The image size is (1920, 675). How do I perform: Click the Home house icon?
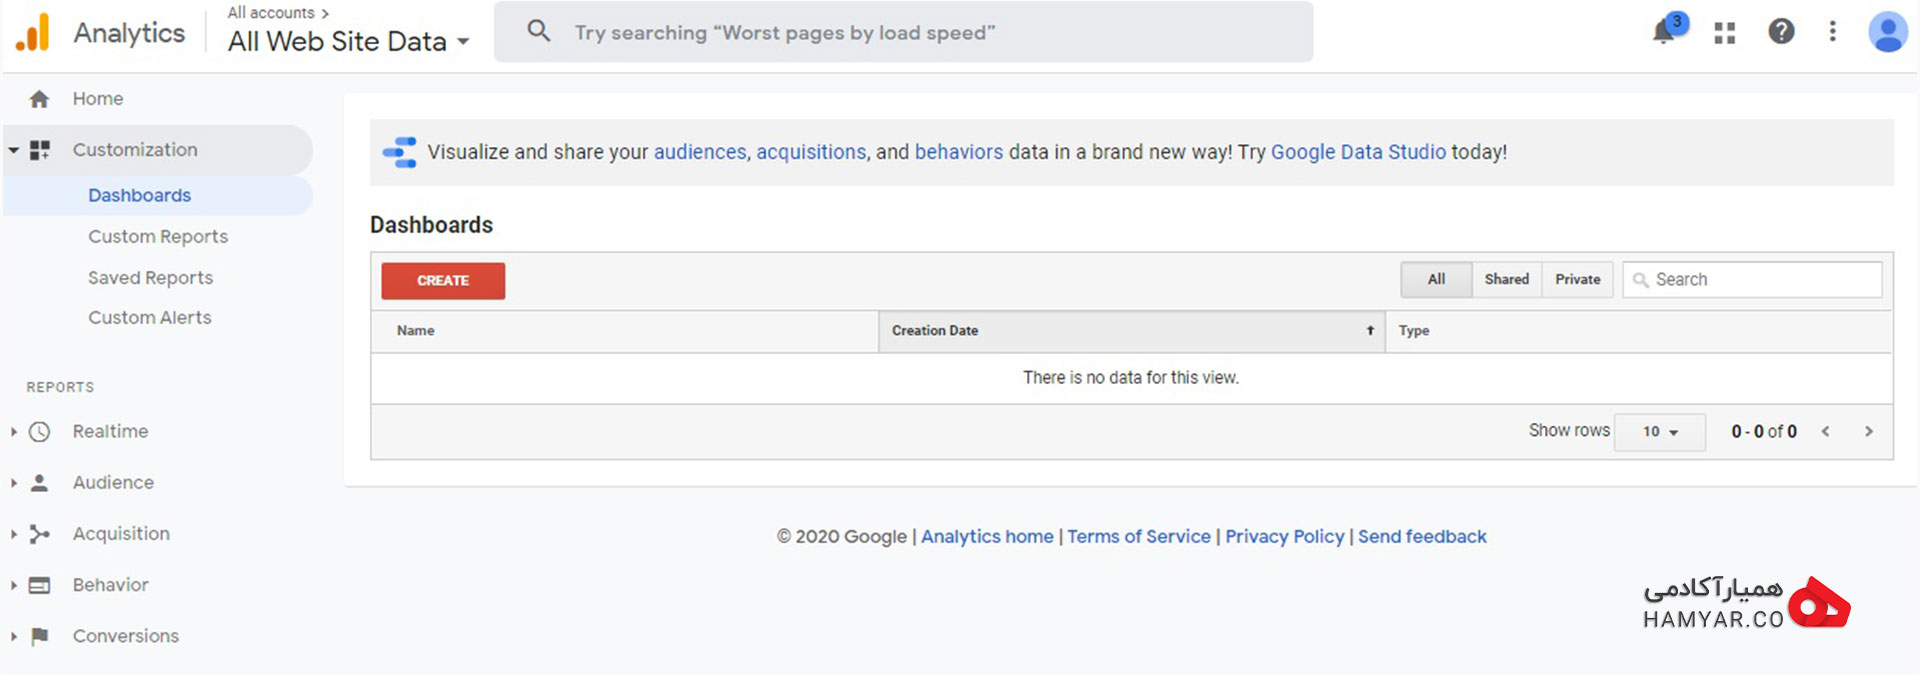point(39,99)
